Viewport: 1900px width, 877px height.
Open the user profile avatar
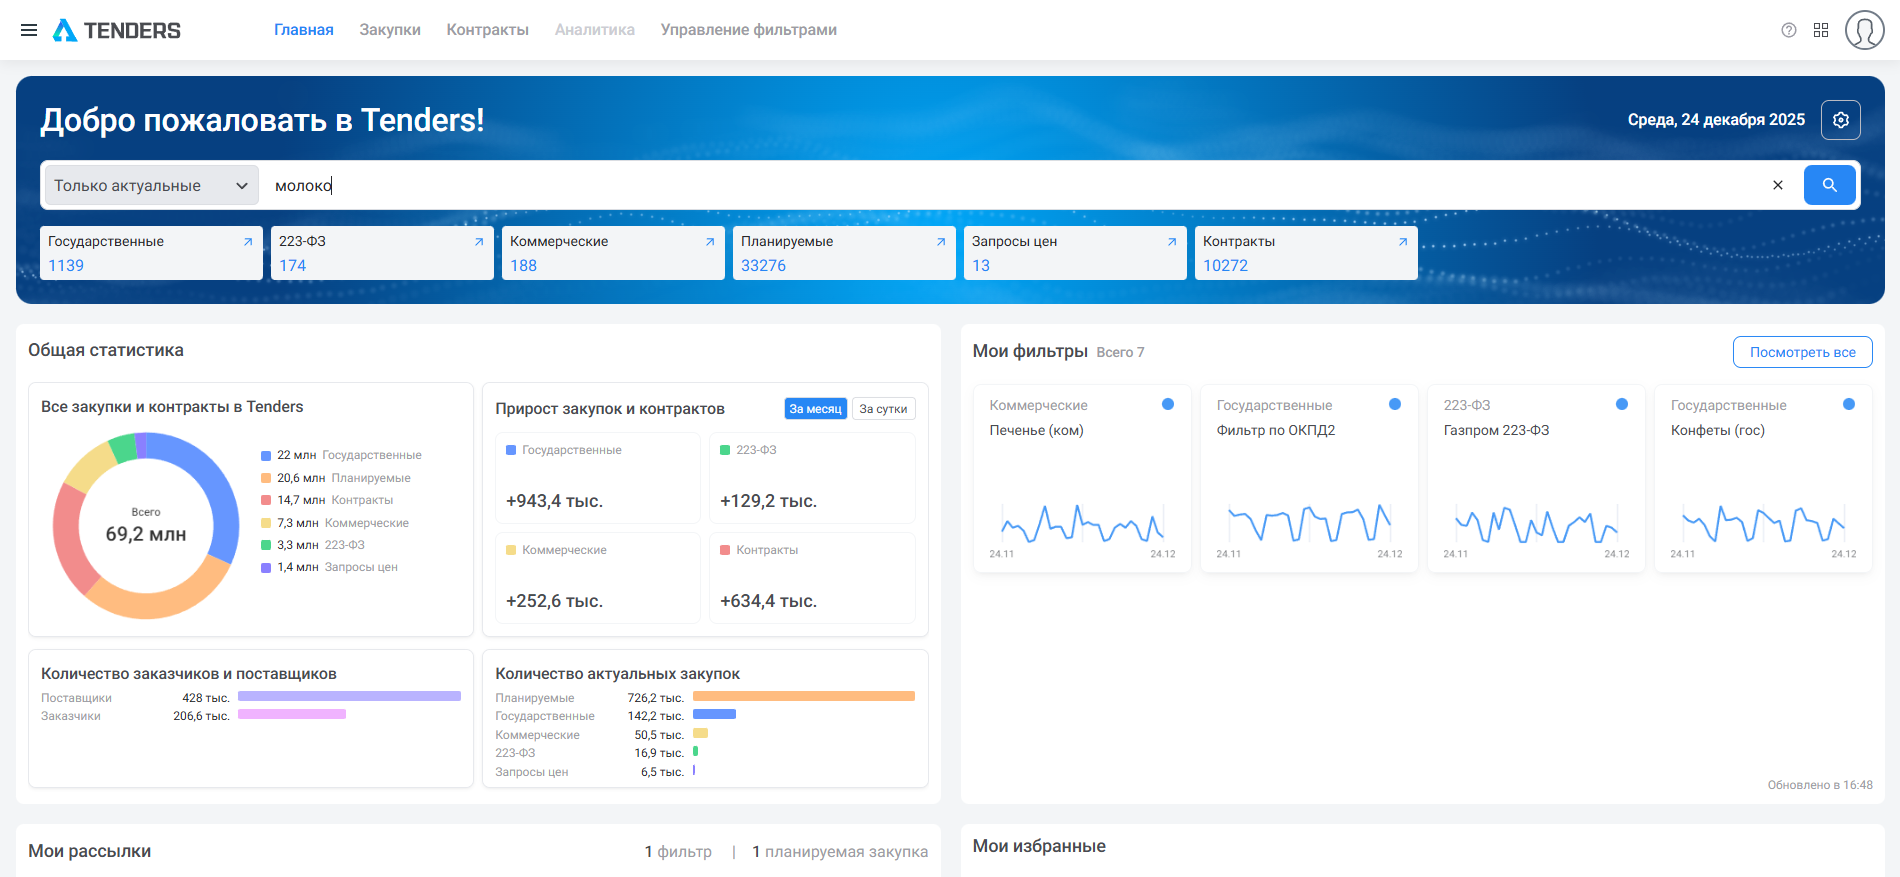point(1864,30)
